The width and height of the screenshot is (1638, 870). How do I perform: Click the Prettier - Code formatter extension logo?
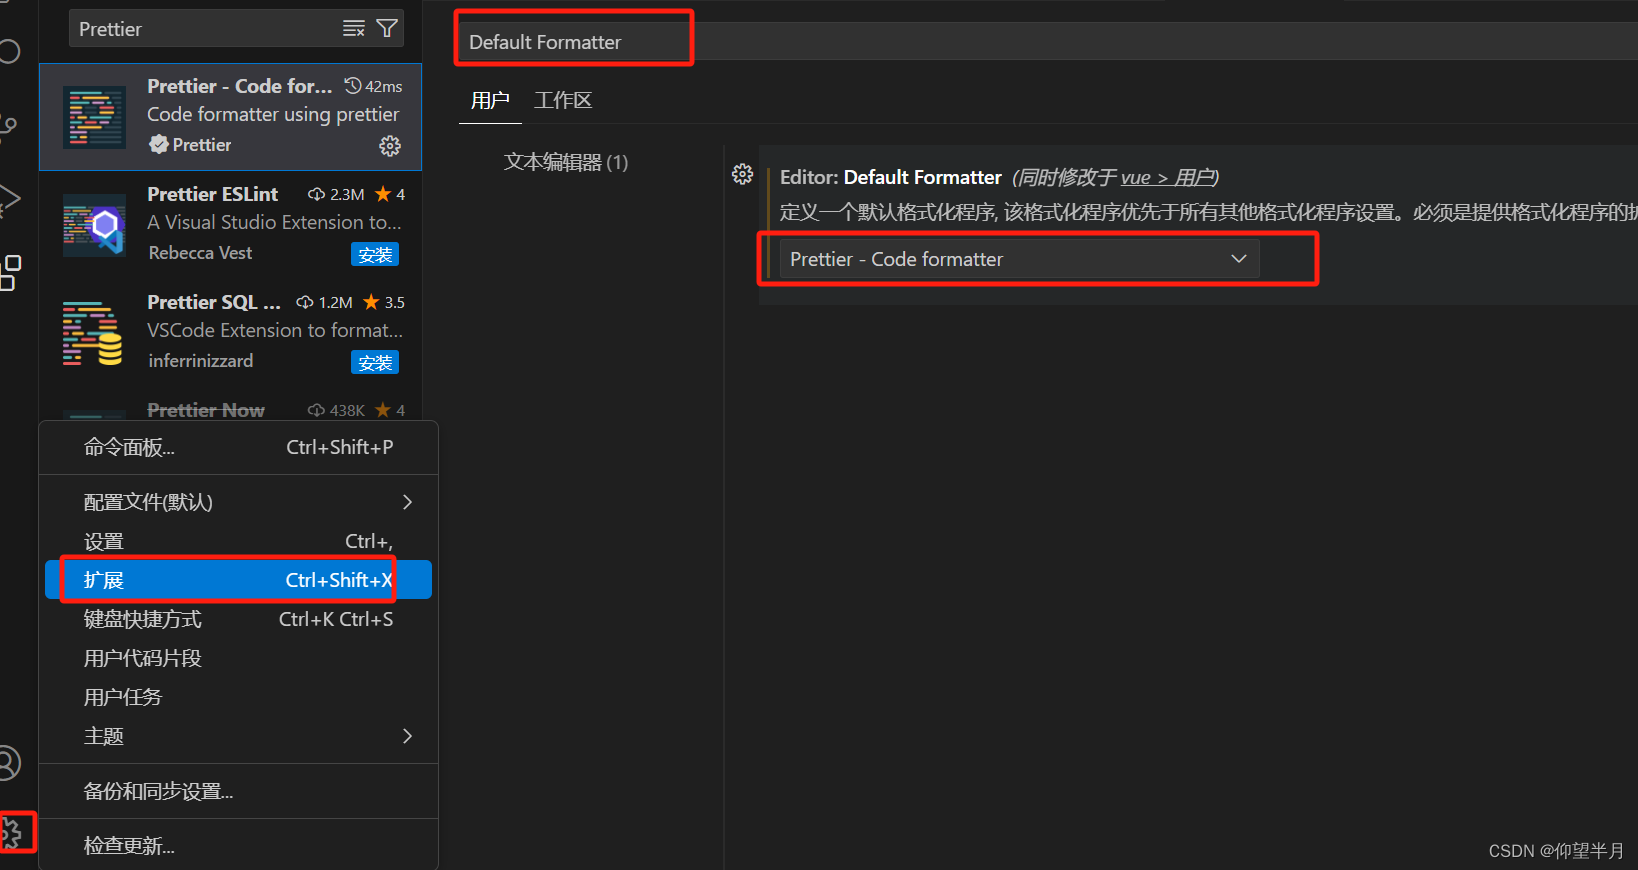[94, 118]
